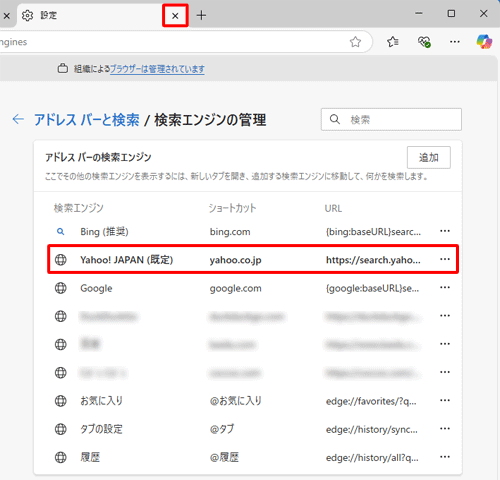This screenshot has width=500, height=480.
Task: Open ブラウザーは管理されています link
Action: [157, 69]
